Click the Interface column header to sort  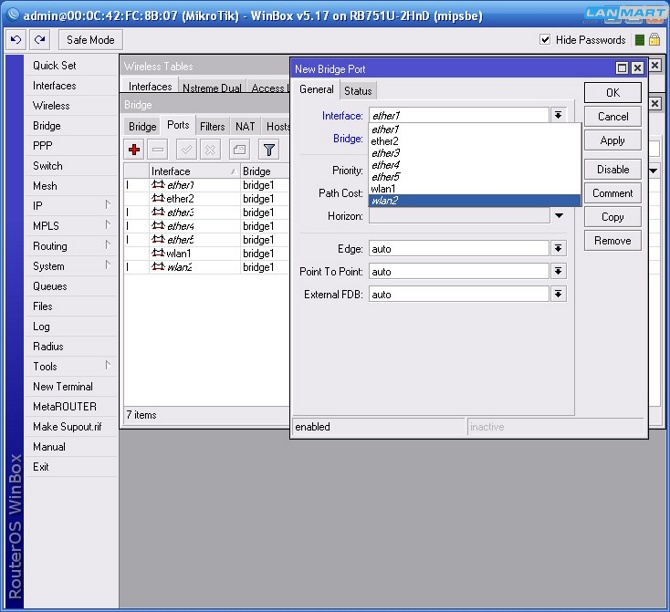point(194,171)
